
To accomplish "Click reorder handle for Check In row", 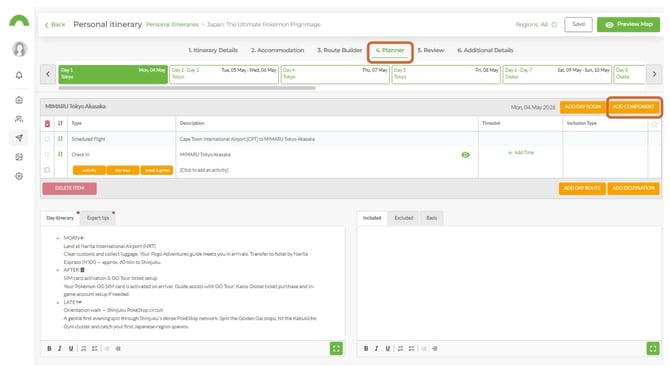I will pyautogui.click(x=60, y=154).
